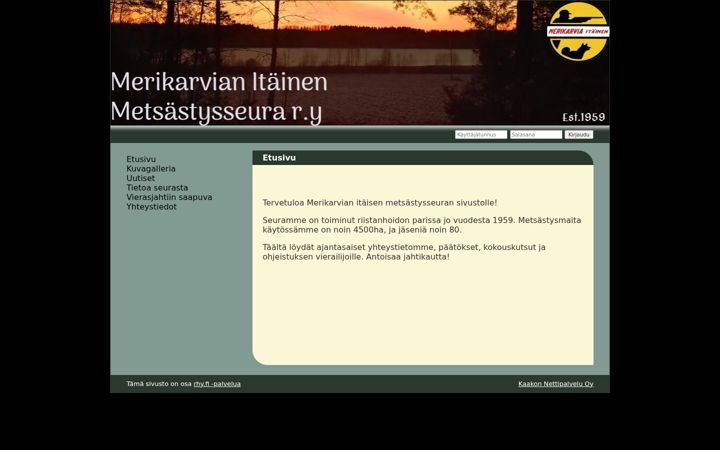Click the Est.1959 banner text
This screenshot has width=720, height=450.
[x=584, y=117]
